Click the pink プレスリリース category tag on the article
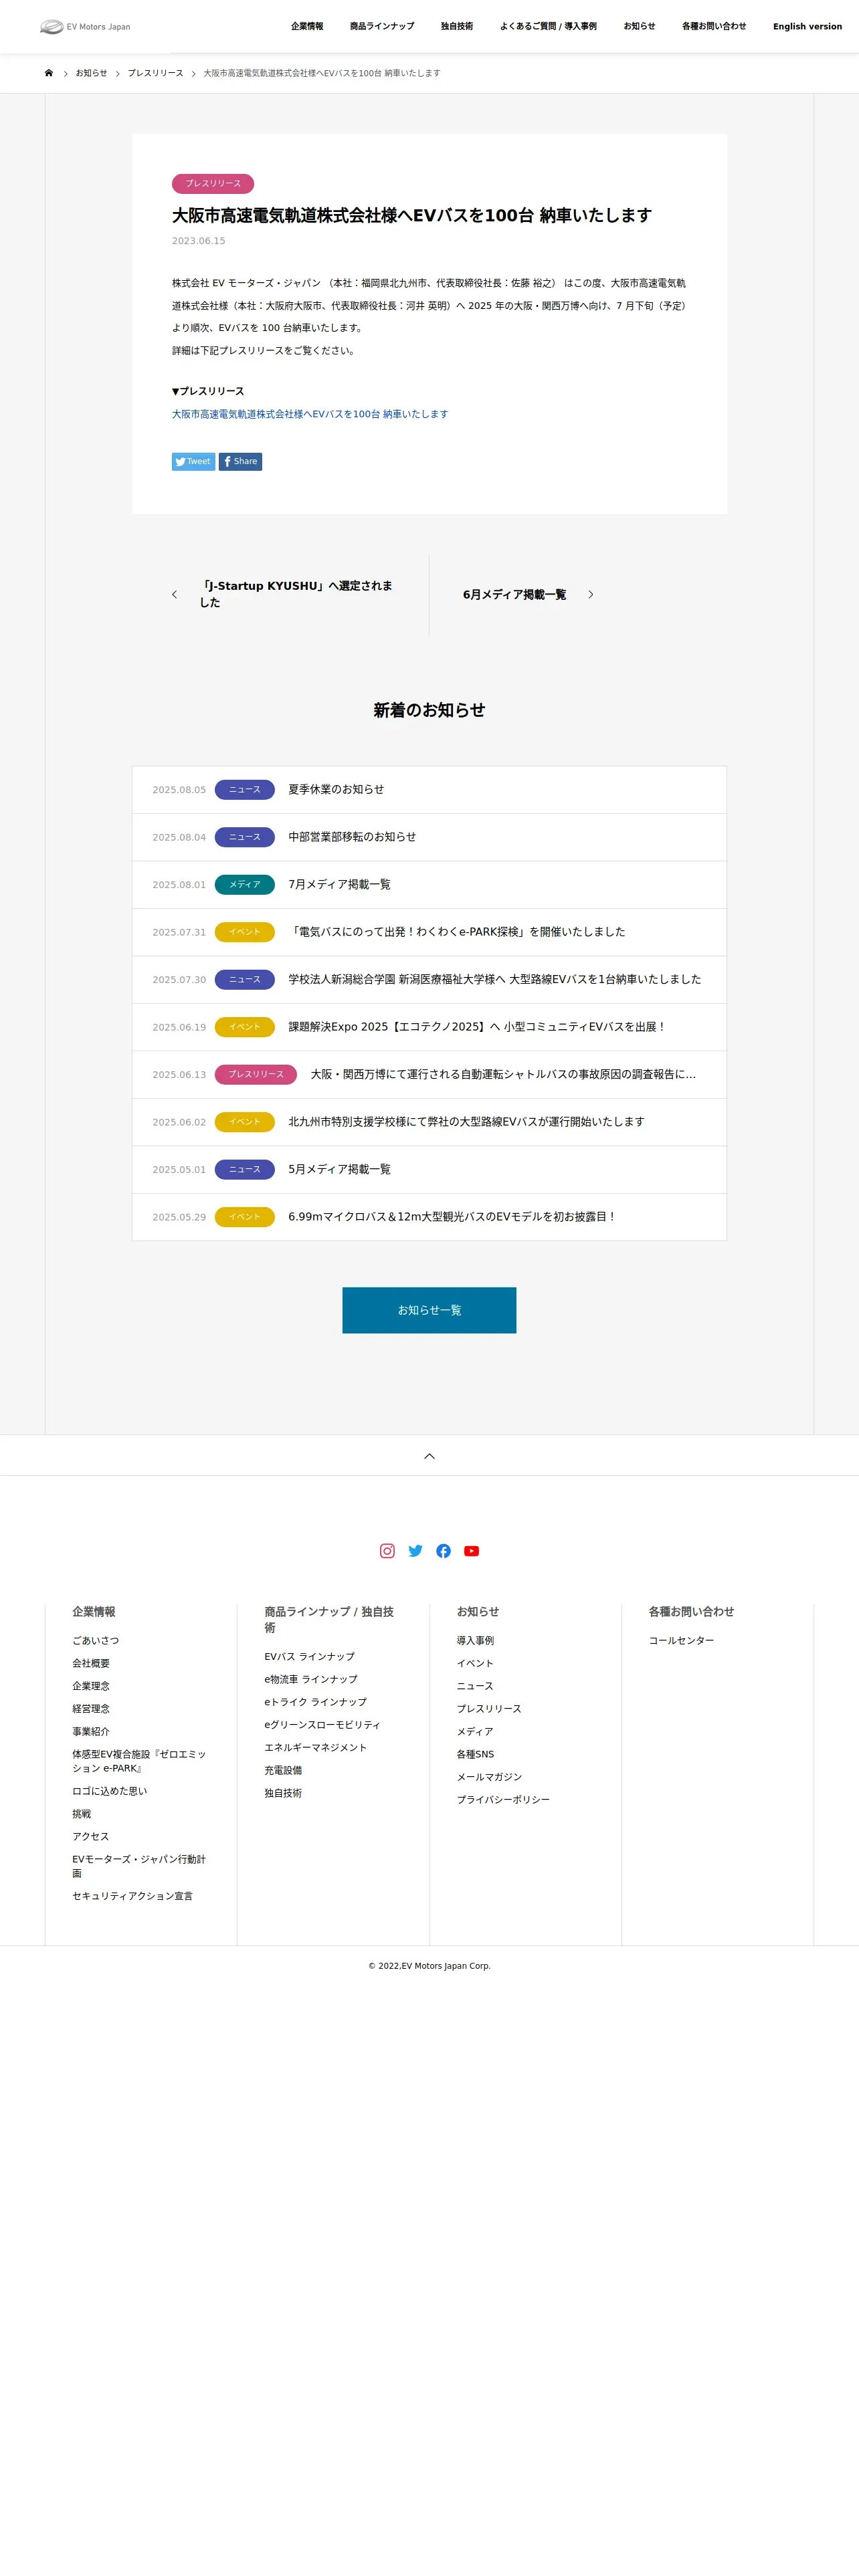 tap(213, 184)
